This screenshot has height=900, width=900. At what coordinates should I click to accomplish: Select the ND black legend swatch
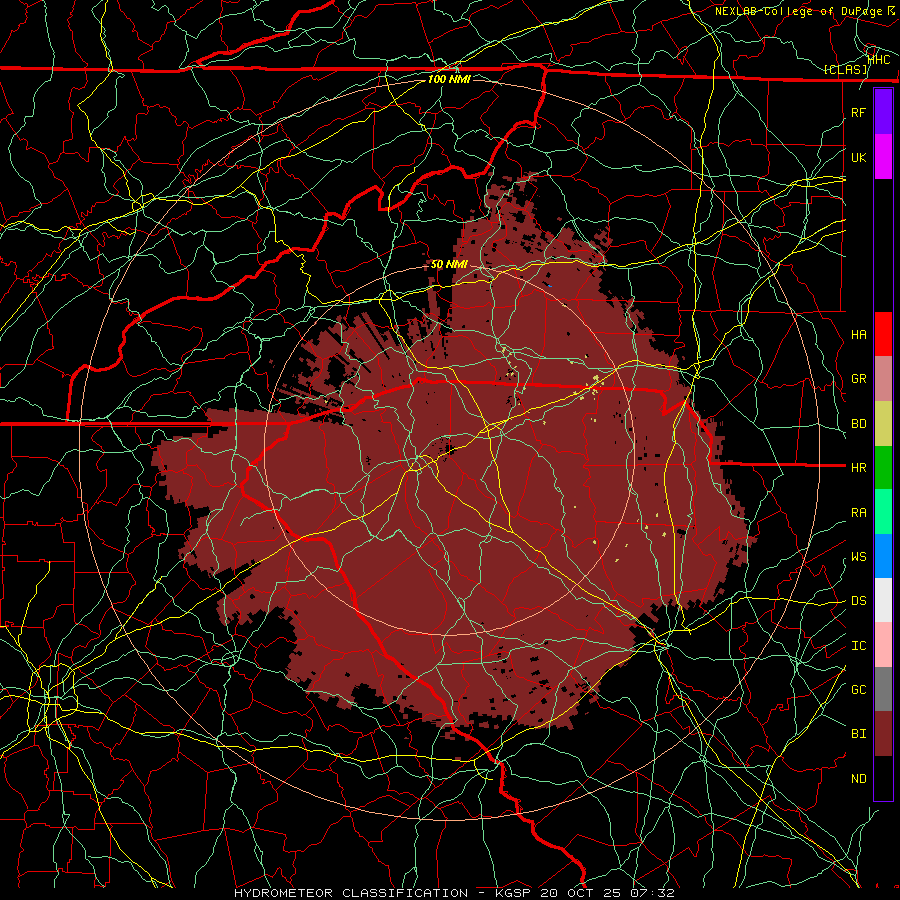[x=883, y=778]
